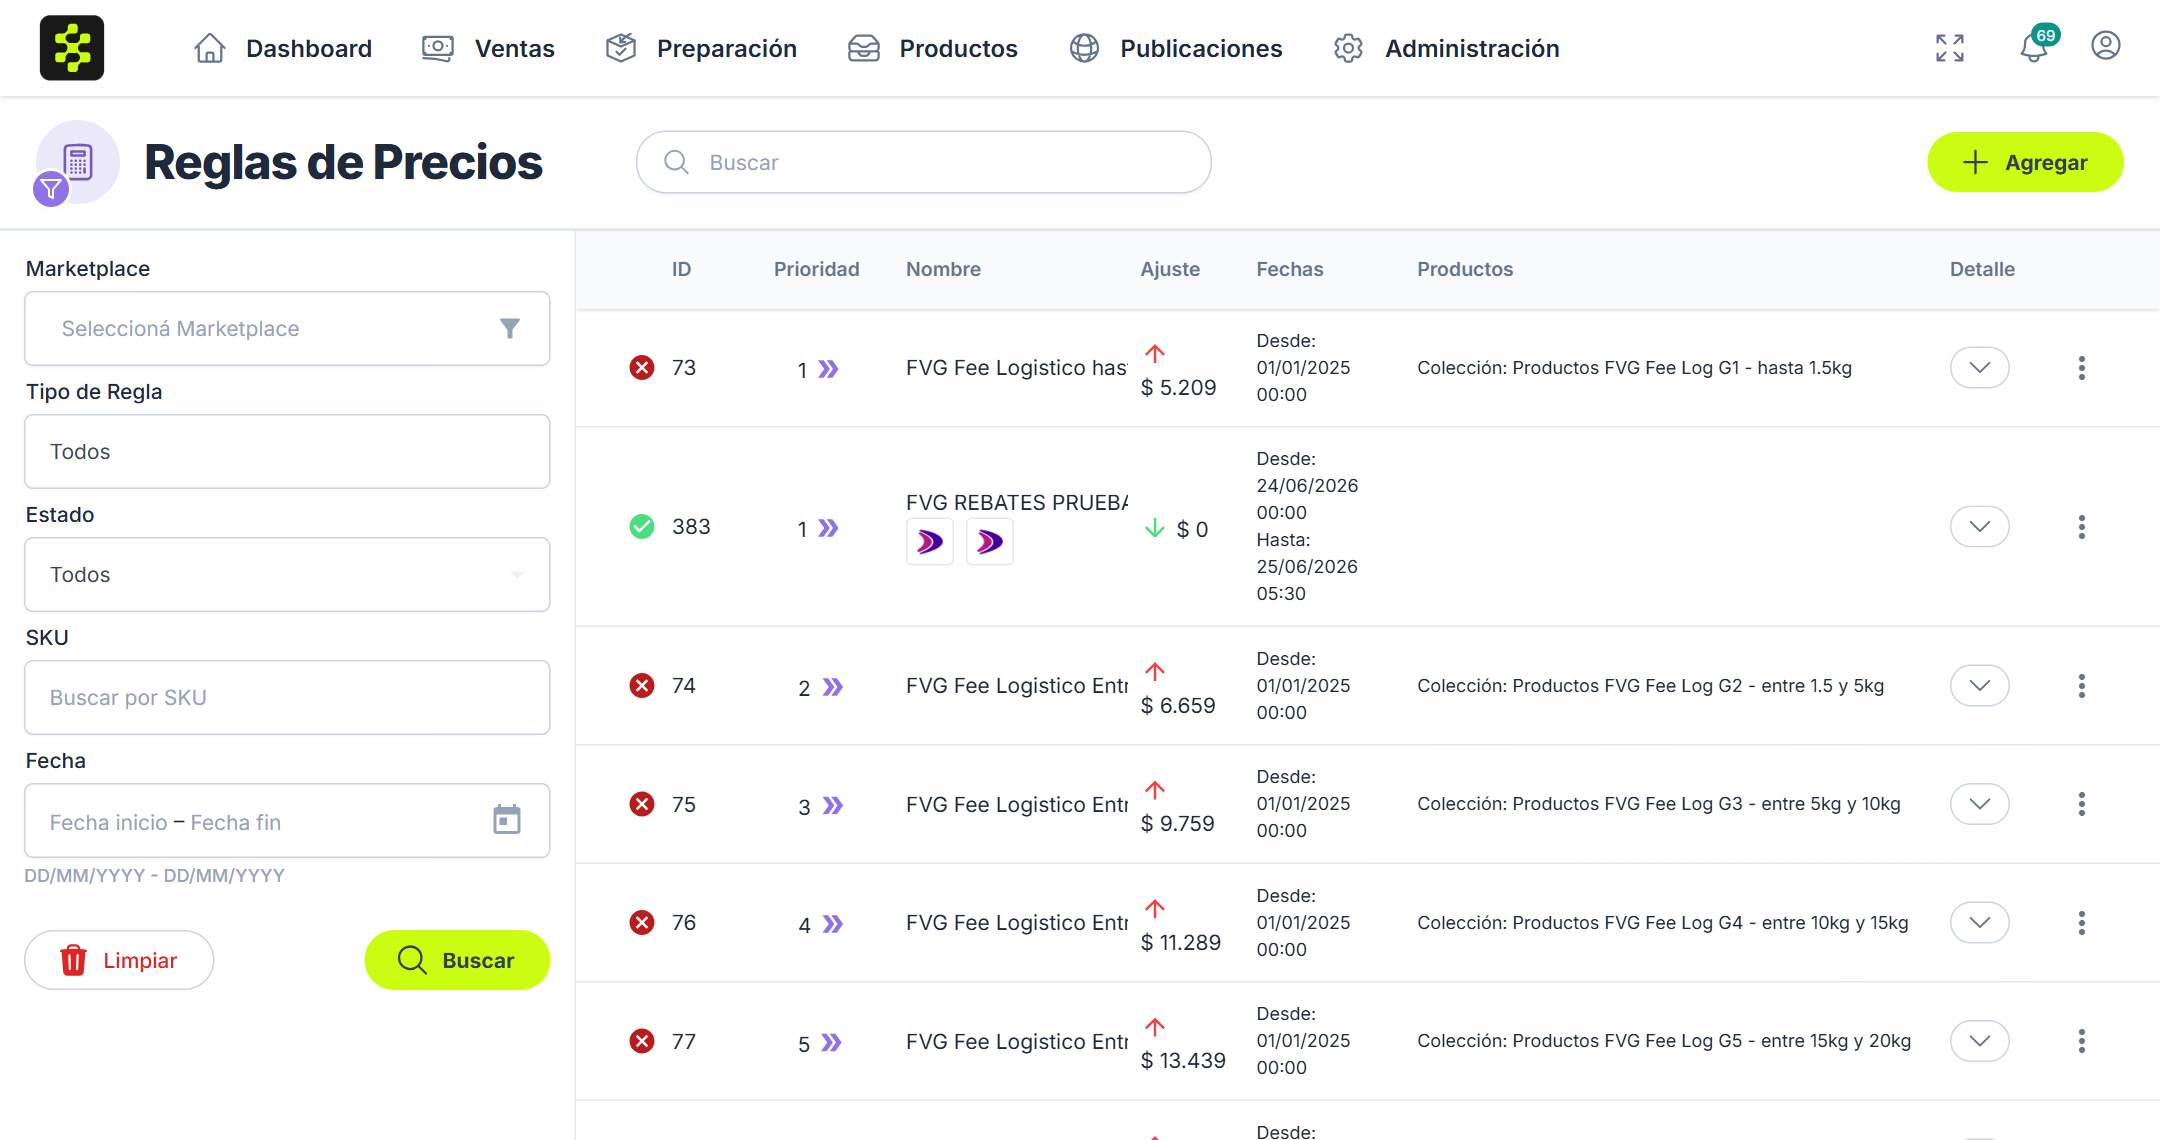Open the Preparación menu
Viewport: 2160px width, 1140px height.
[x=701, y=48]
